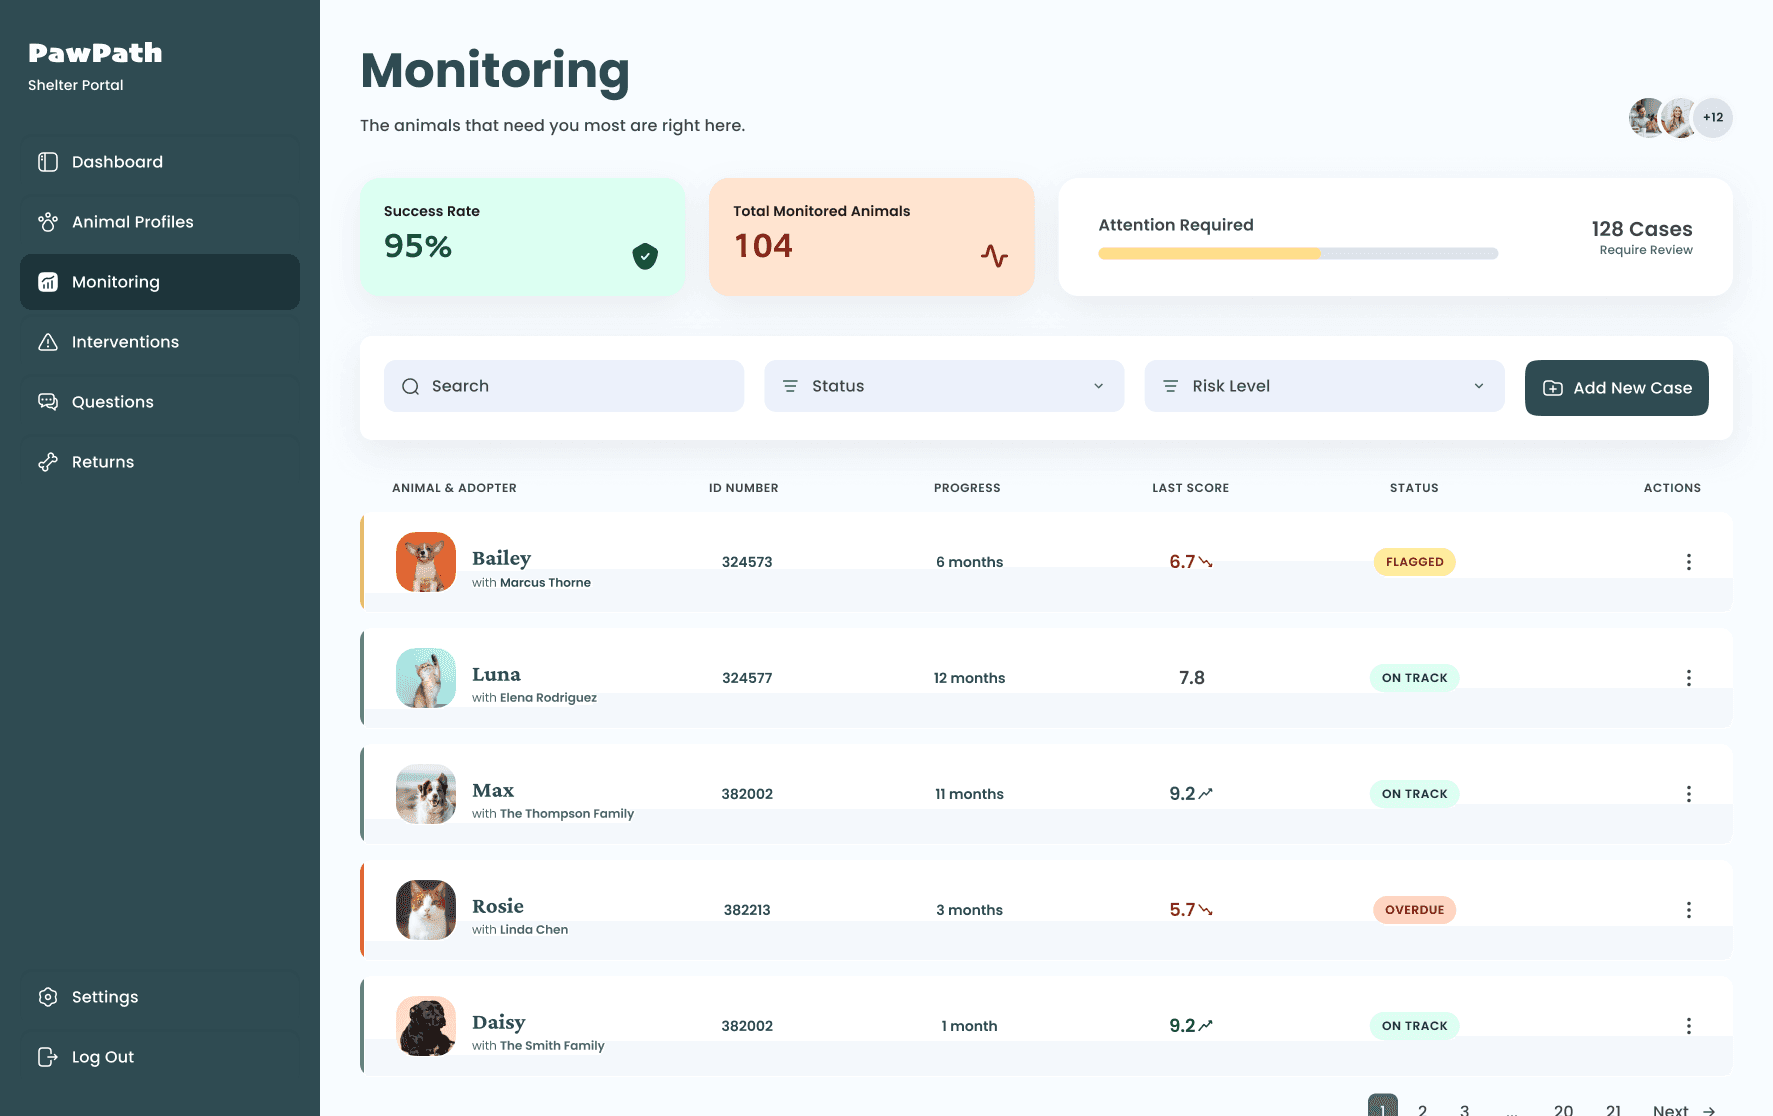
Task: Click the pulse icon on Total Monitored Animals
Action: pyautogui.click(x=994, y=256)
